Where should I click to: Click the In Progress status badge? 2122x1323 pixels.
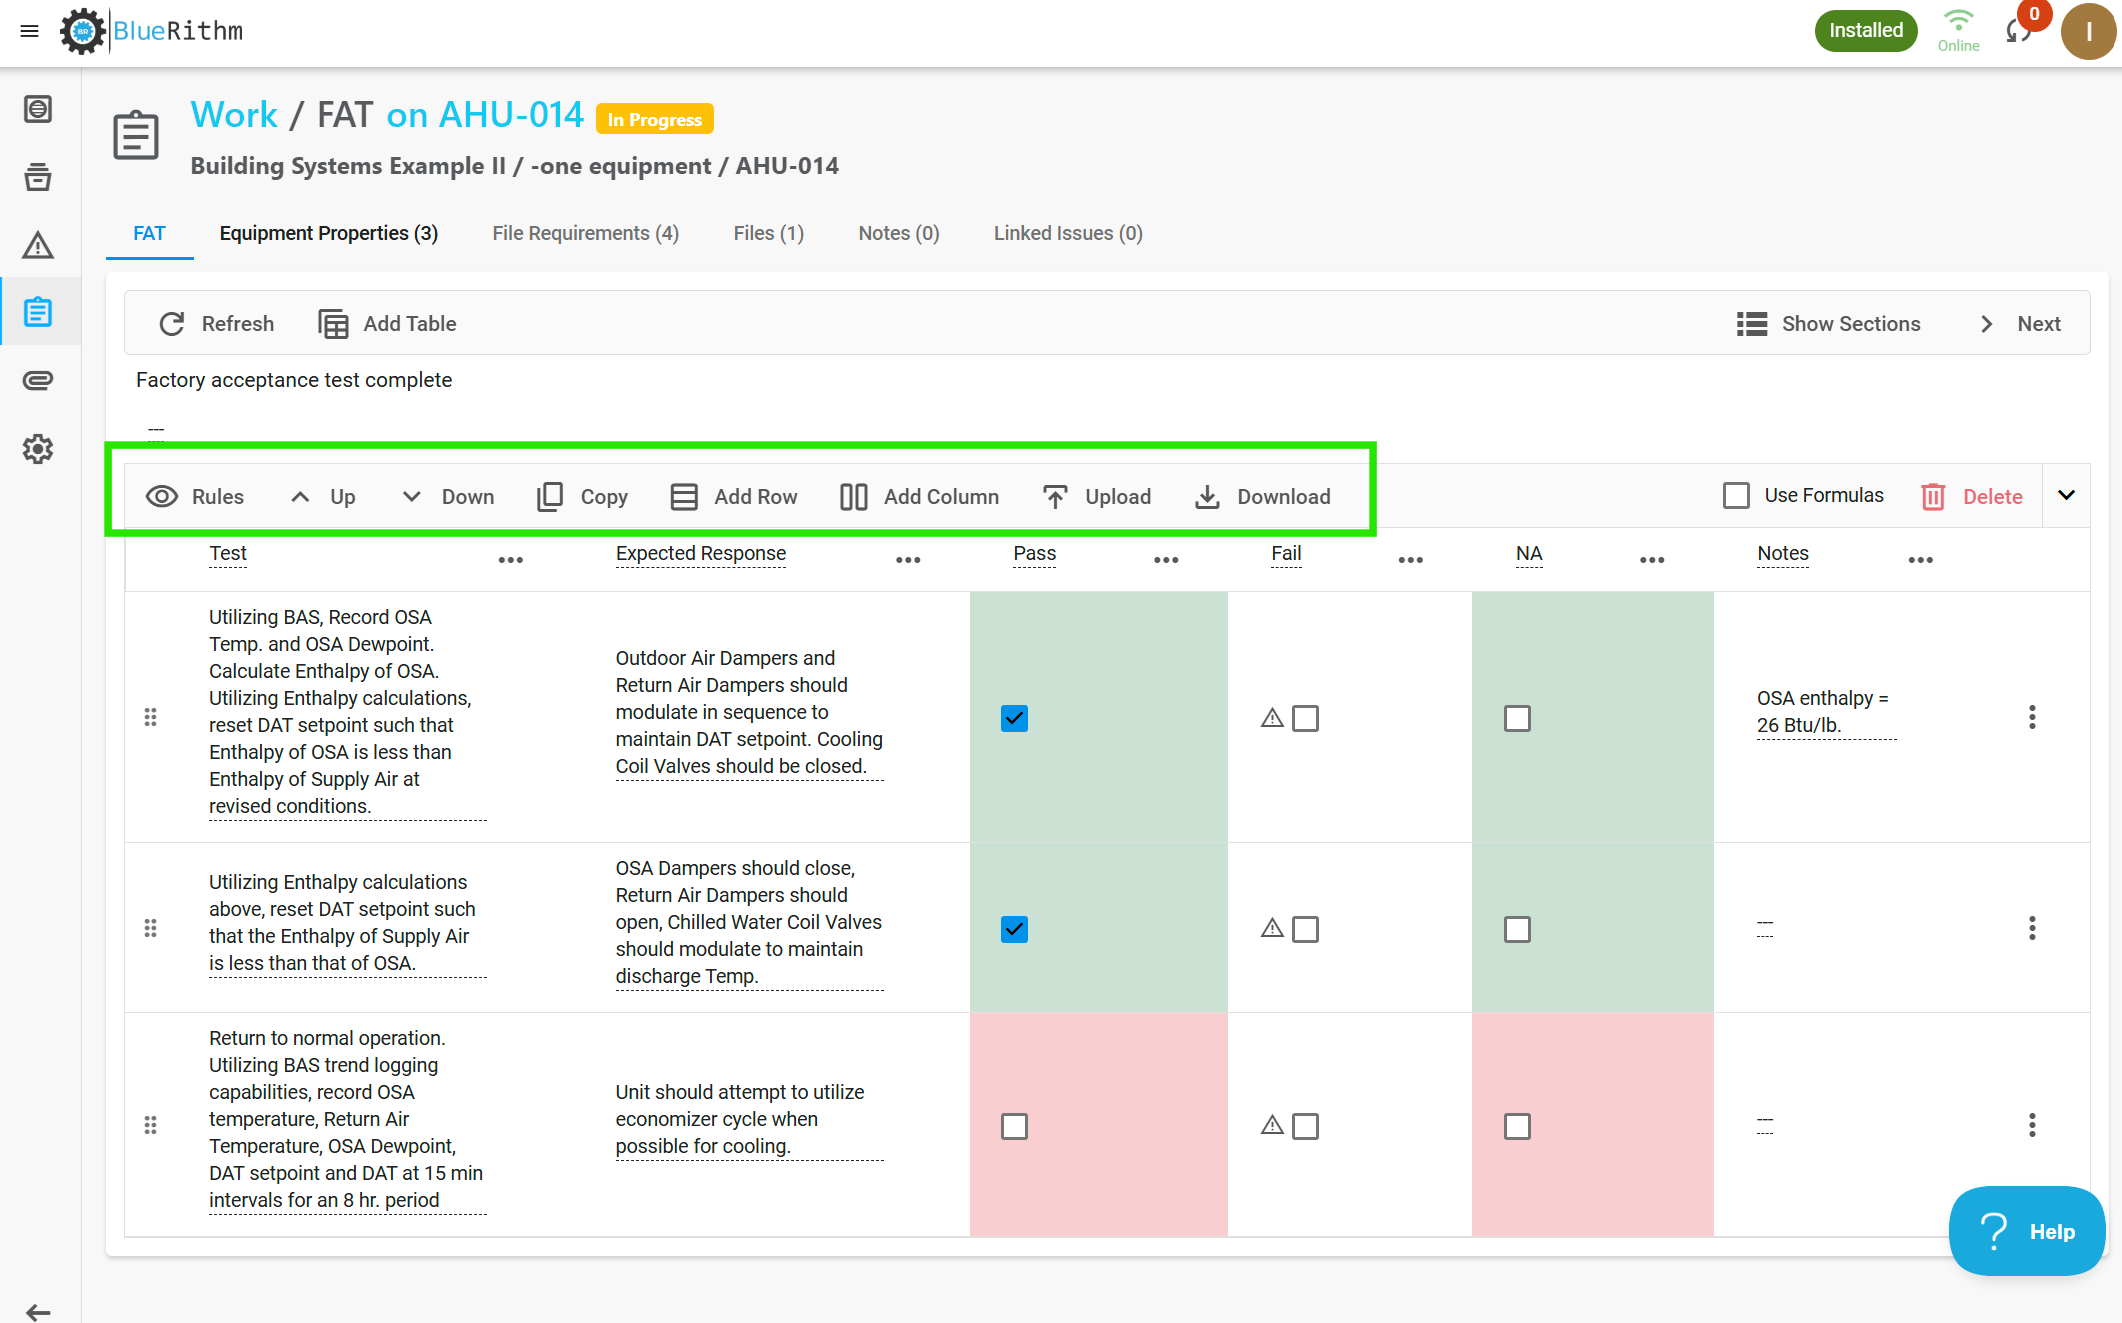click(x=655, y=119)
